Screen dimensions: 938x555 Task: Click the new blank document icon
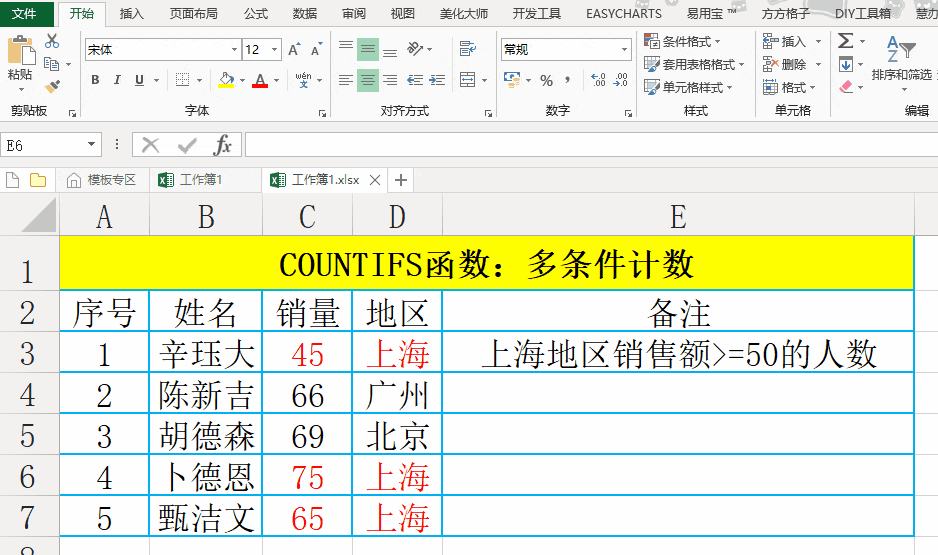13,179
